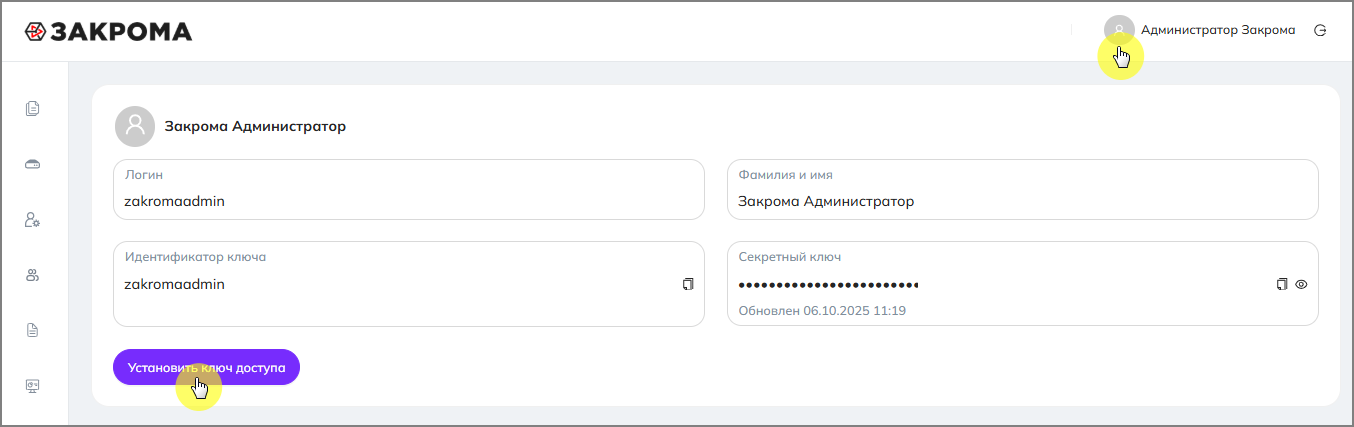
Task: Open the copy-documents icon in the sidebar
Action: click(x=33, y=109)
